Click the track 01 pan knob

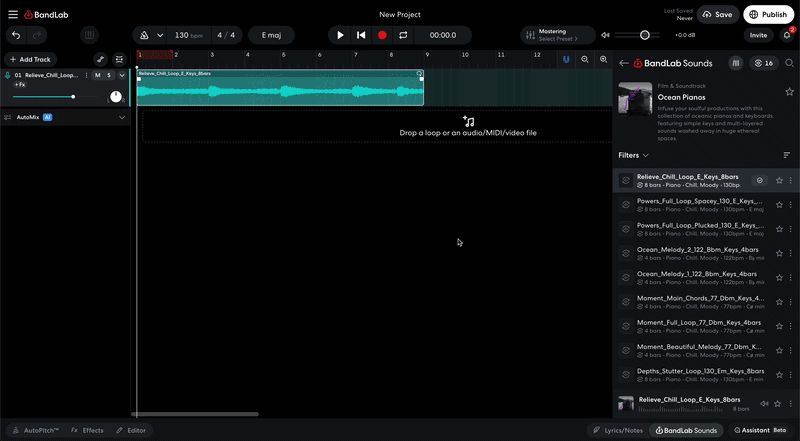tap(116, 96)
